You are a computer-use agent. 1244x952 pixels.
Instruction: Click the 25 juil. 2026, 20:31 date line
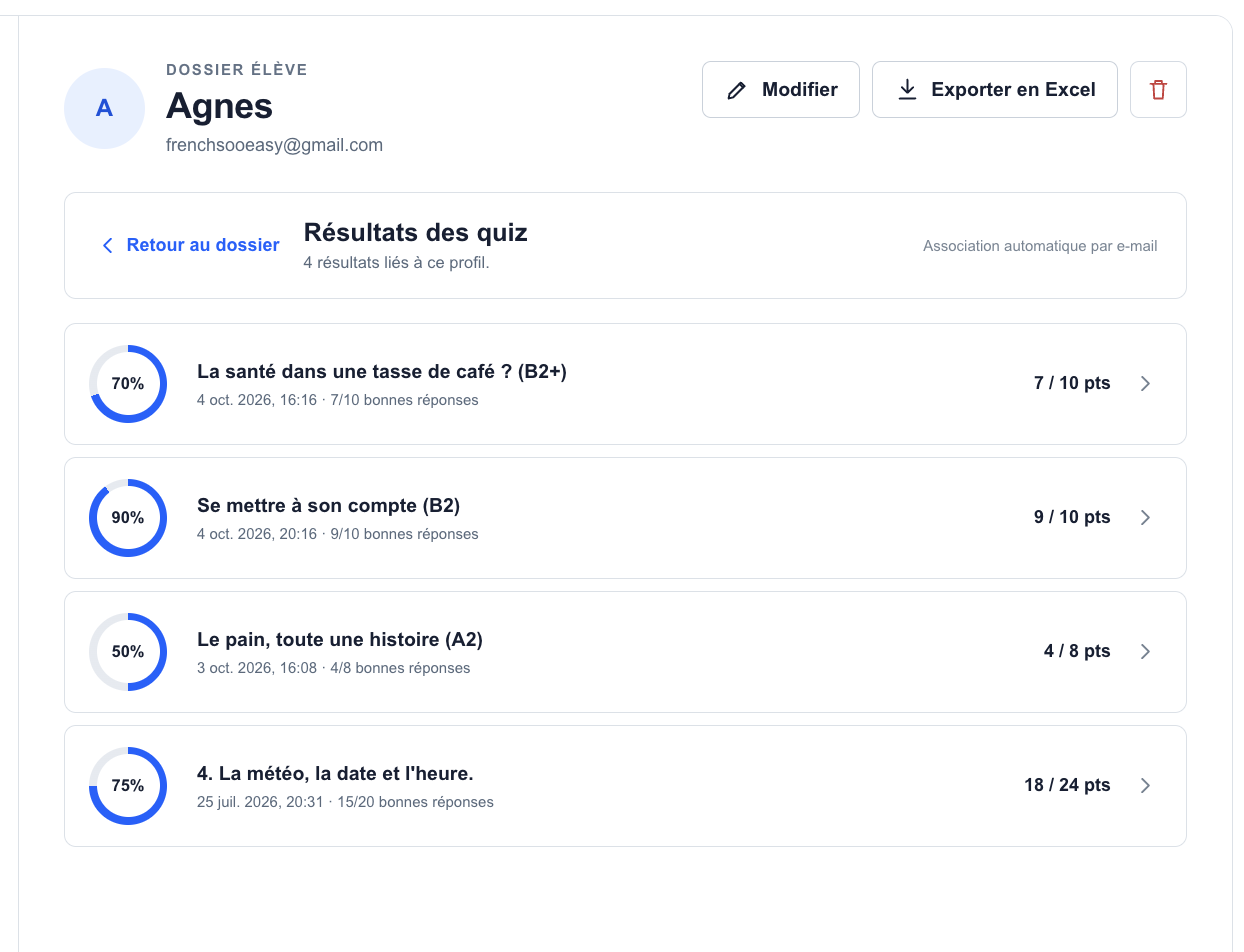tap(345, 802)
